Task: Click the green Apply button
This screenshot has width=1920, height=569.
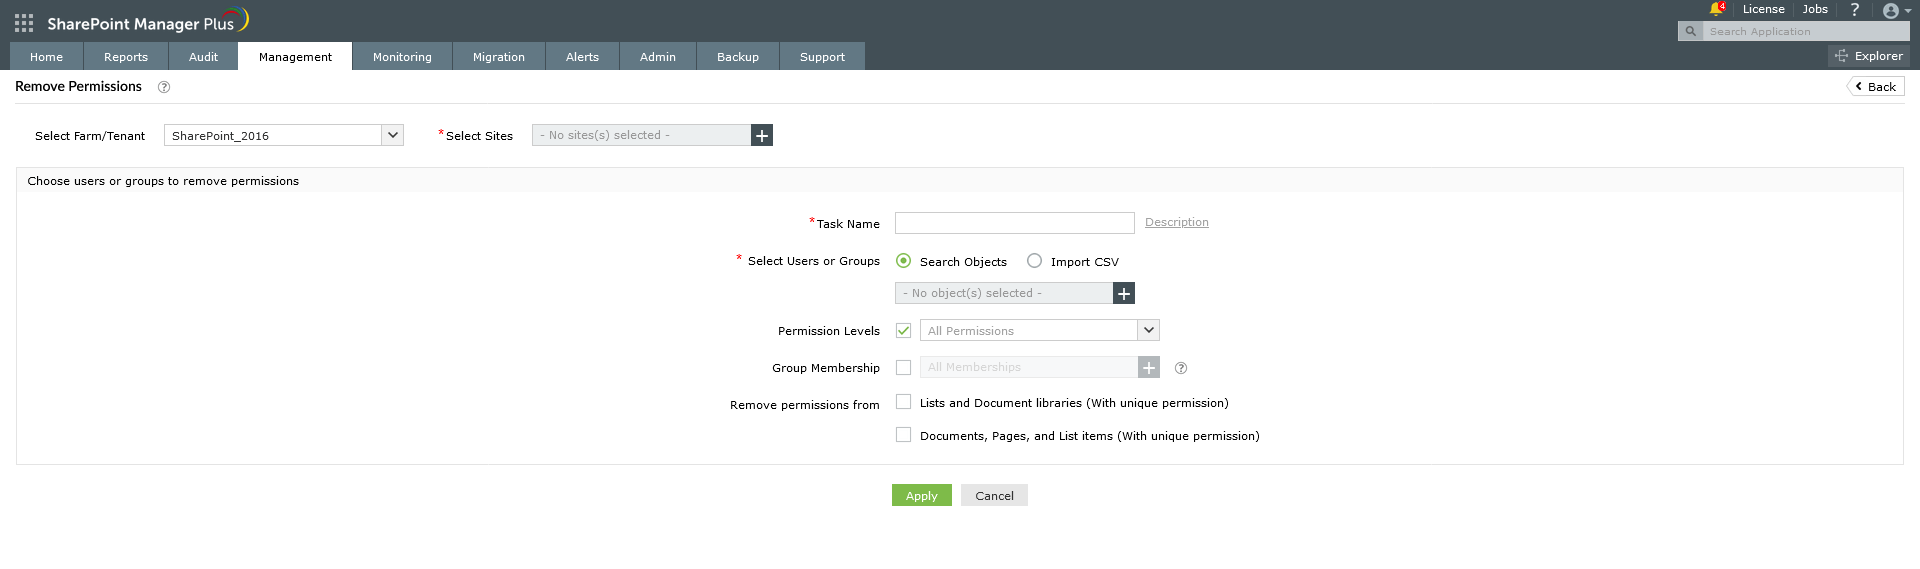Action: pos(921,496)
